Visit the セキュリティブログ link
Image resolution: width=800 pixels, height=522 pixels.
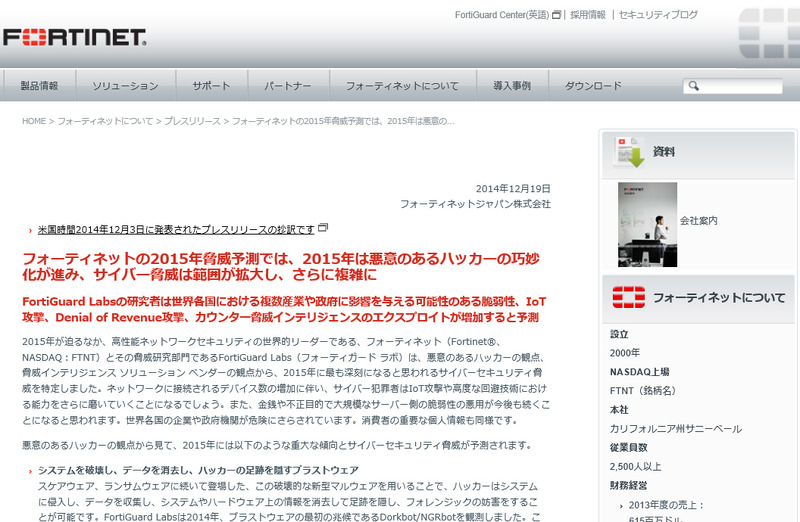pyautogui.click(x=658, y=15)
